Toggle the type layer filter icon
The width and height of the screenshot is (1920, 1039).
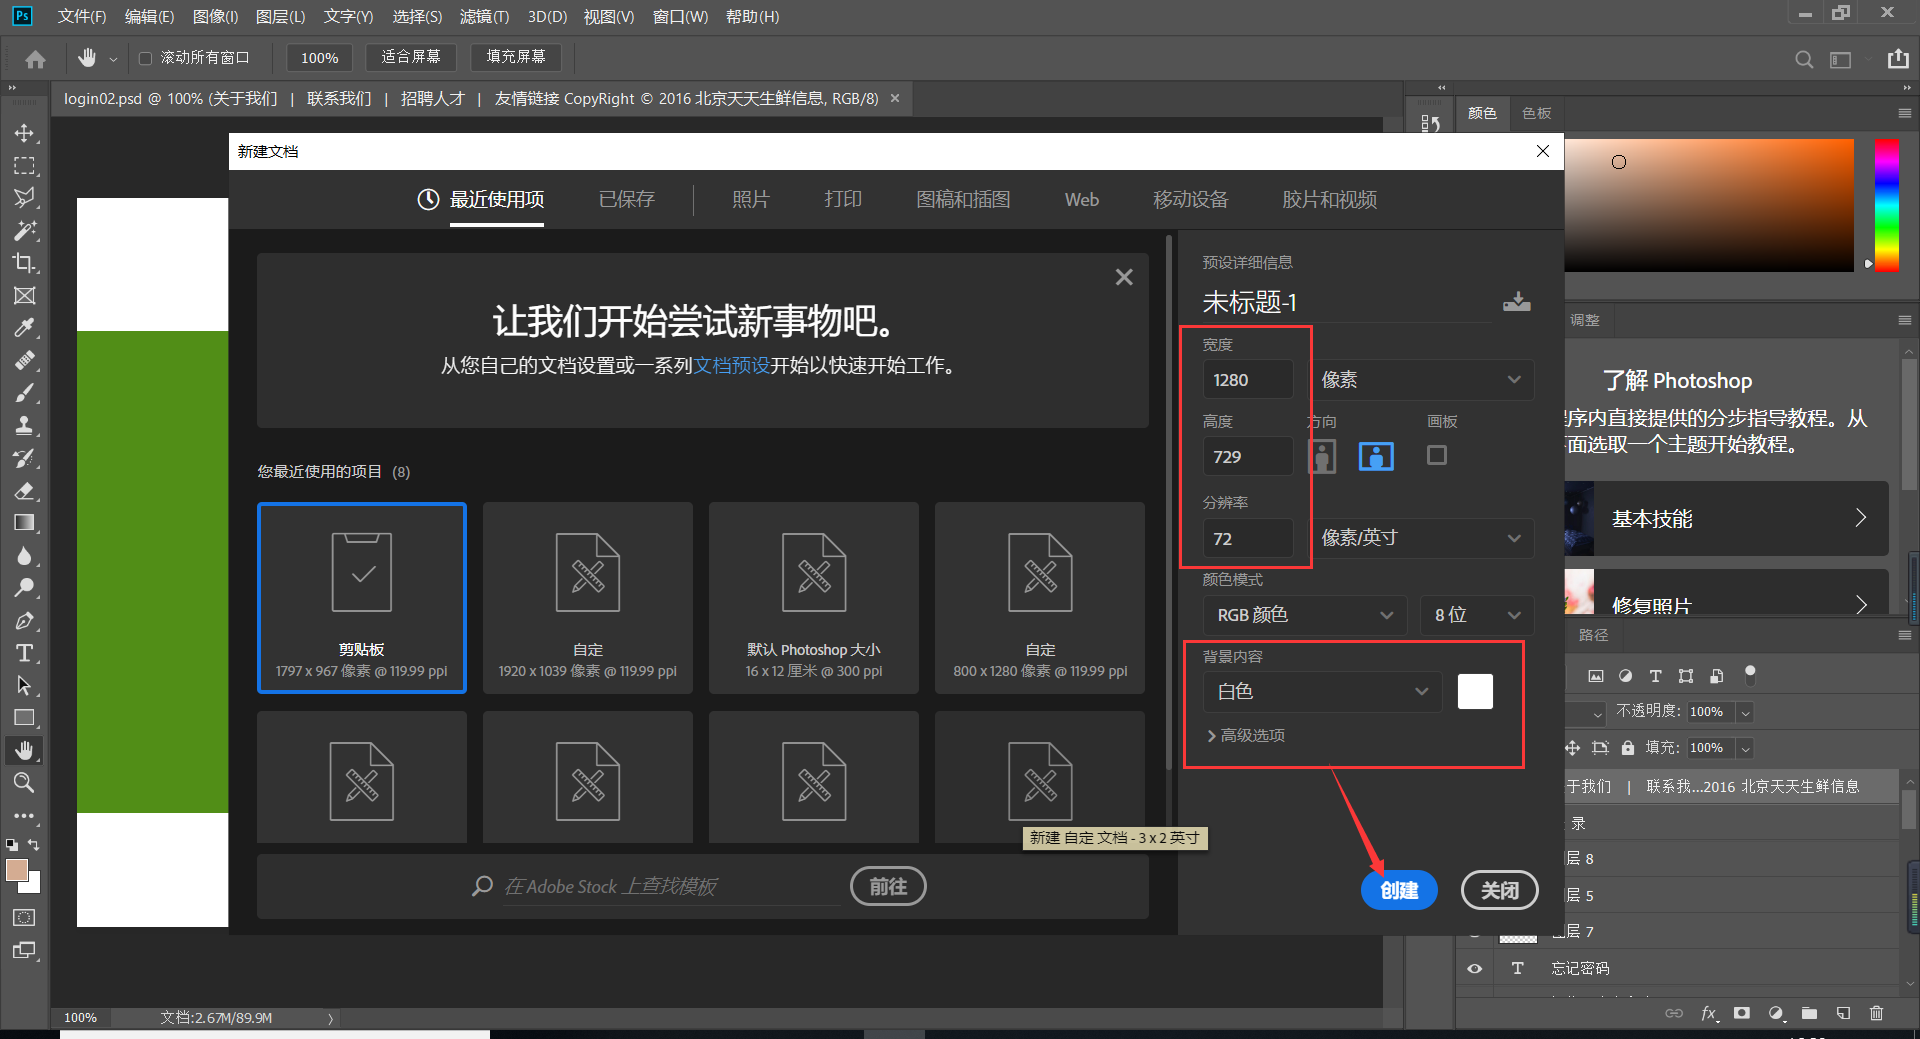1656,676
